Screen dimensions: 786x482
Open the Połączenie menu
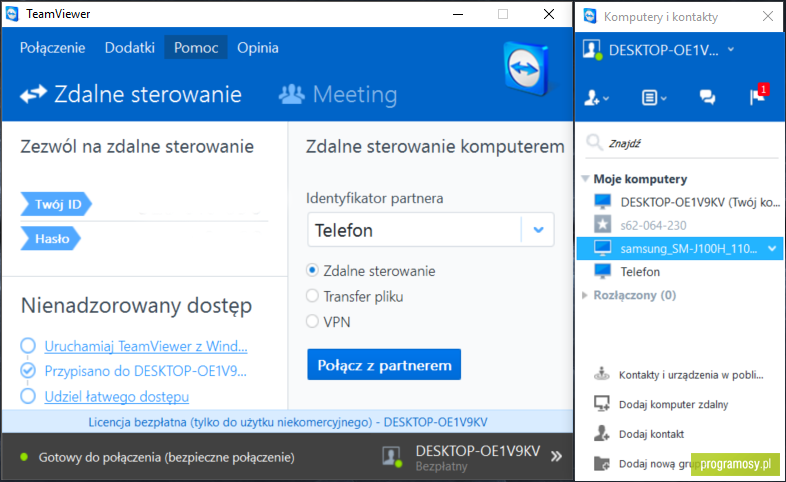(52, 48)
